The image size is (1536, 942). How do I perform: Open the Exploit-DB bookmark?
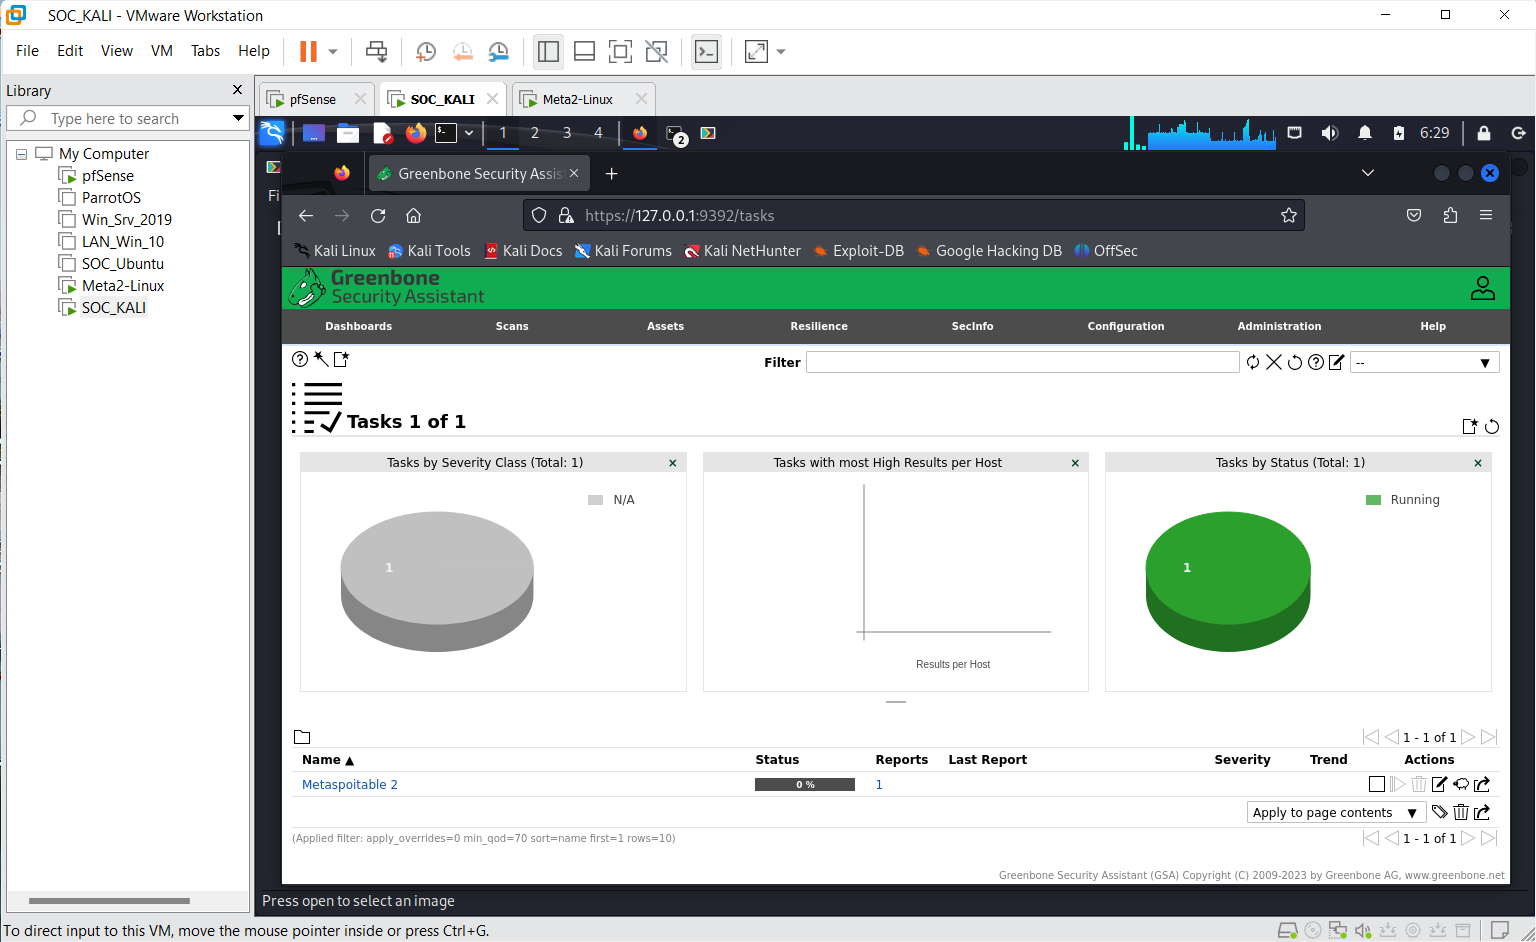pyautogui.click(x=858, y=251)
